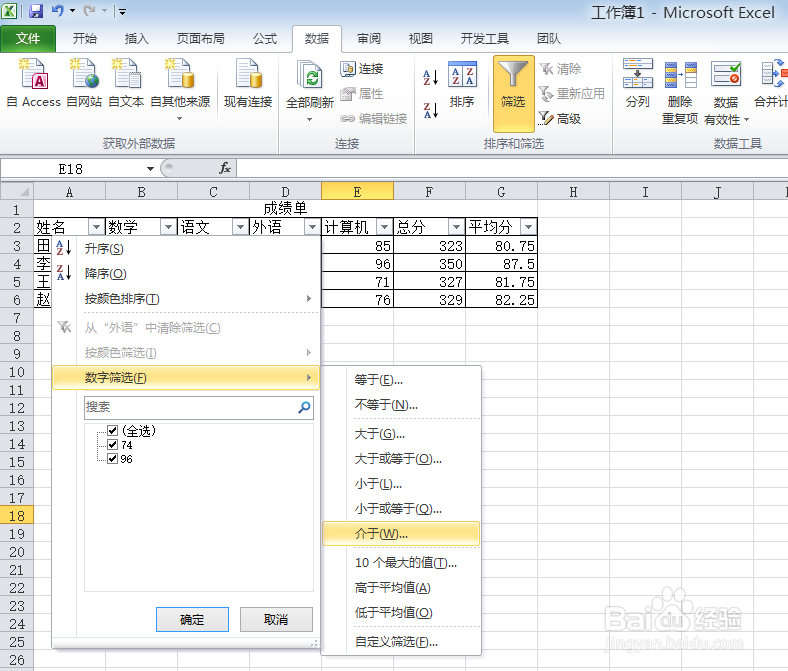The image size is (788, 671).
Task: Choose 等于(E)... equals filter
Action: [x=401, y=380]
